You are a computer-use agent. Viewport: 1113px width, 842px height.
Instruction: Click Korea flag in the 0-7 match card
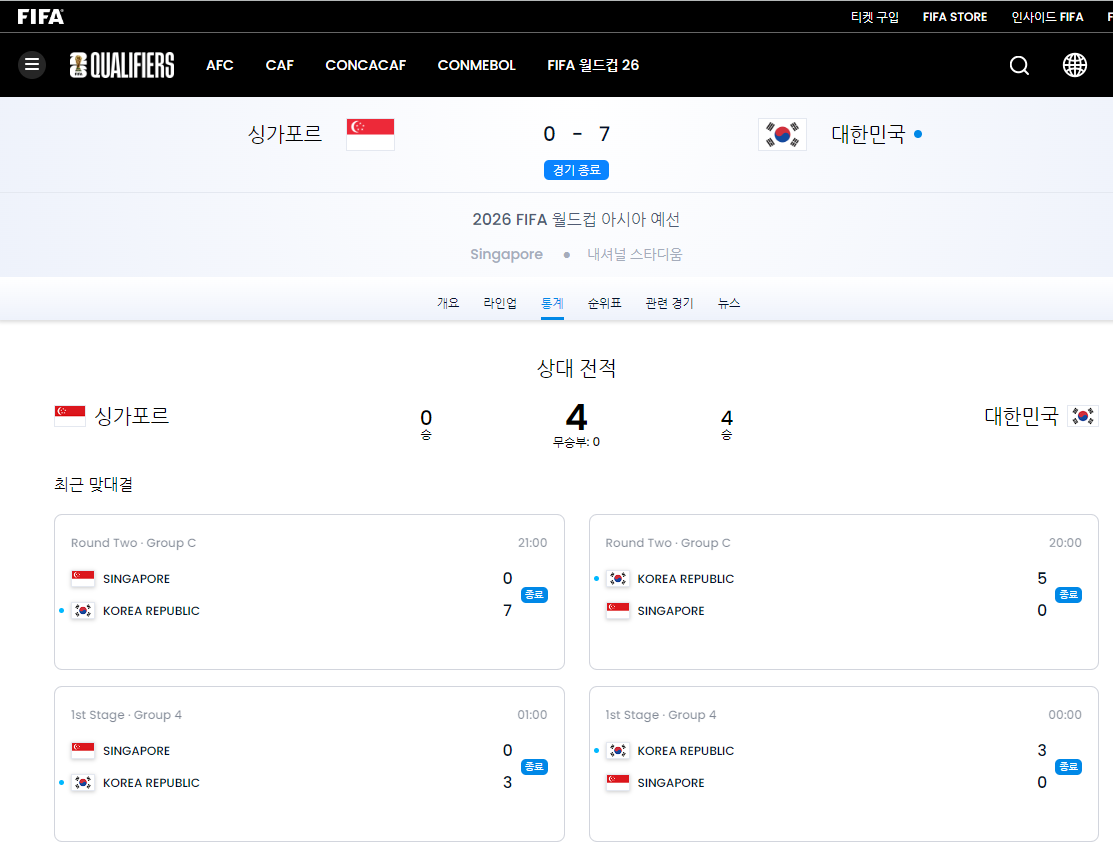pyautogui.click(x=83, y=611)
